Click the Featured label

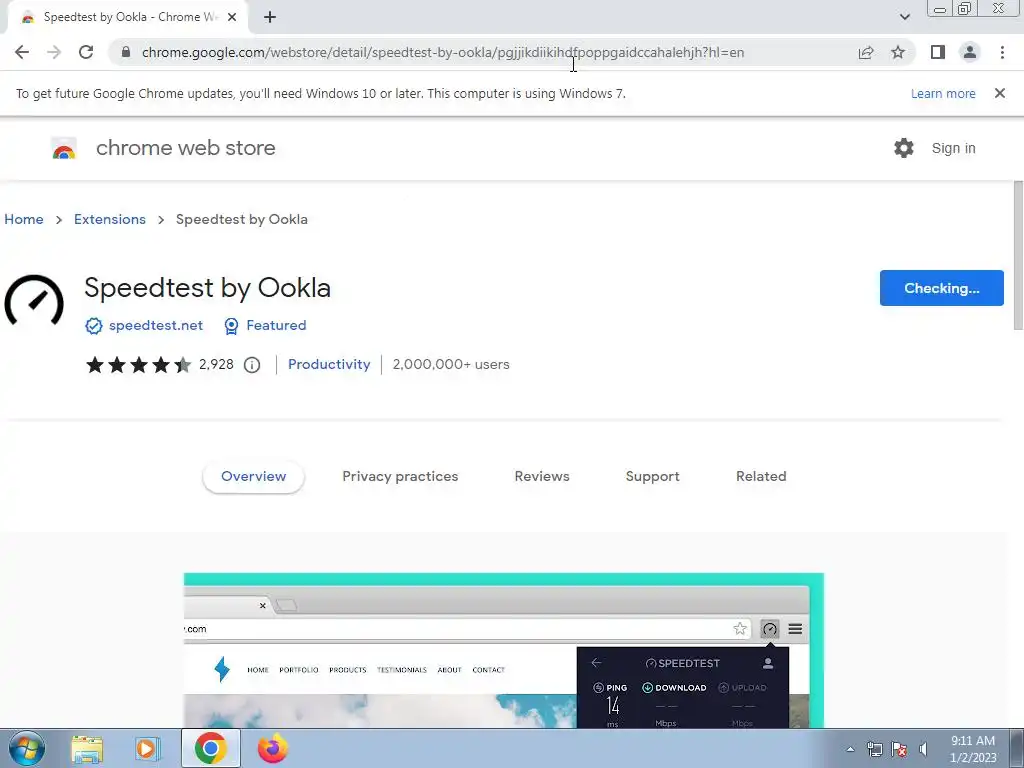click(x=276, y=325)
